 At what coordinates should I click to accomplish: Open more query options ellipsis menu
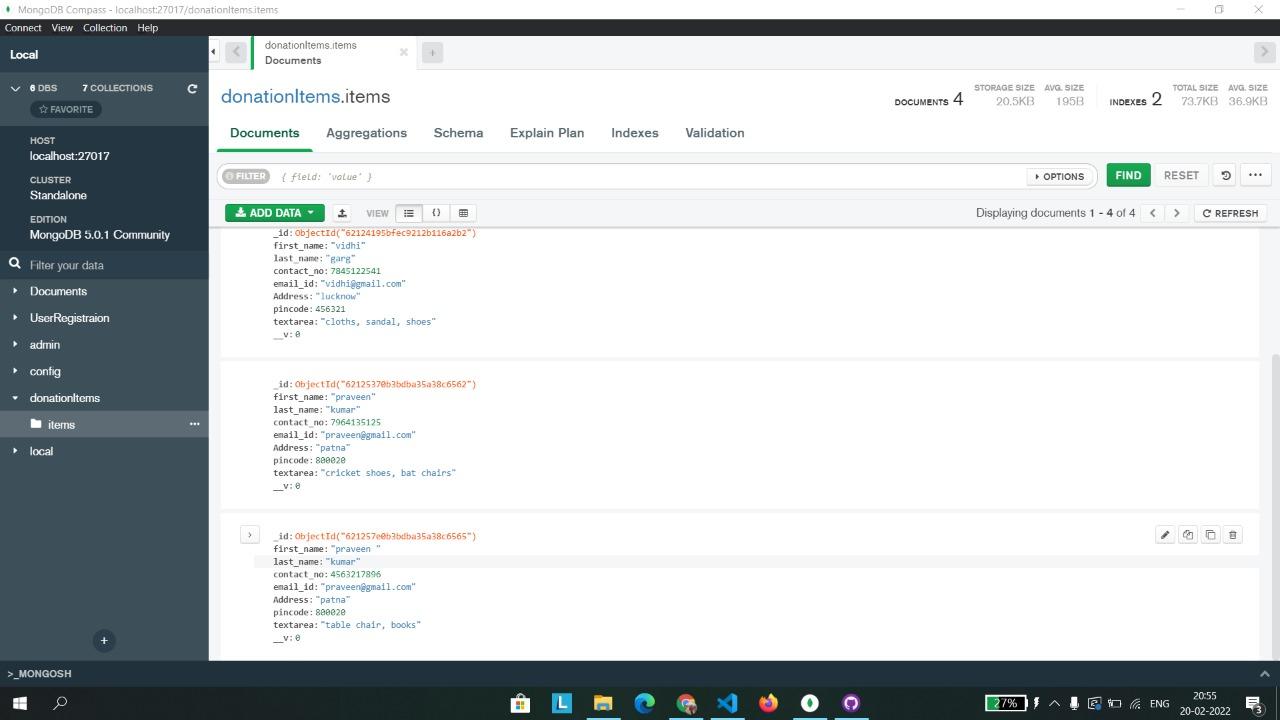(1255, 175)
